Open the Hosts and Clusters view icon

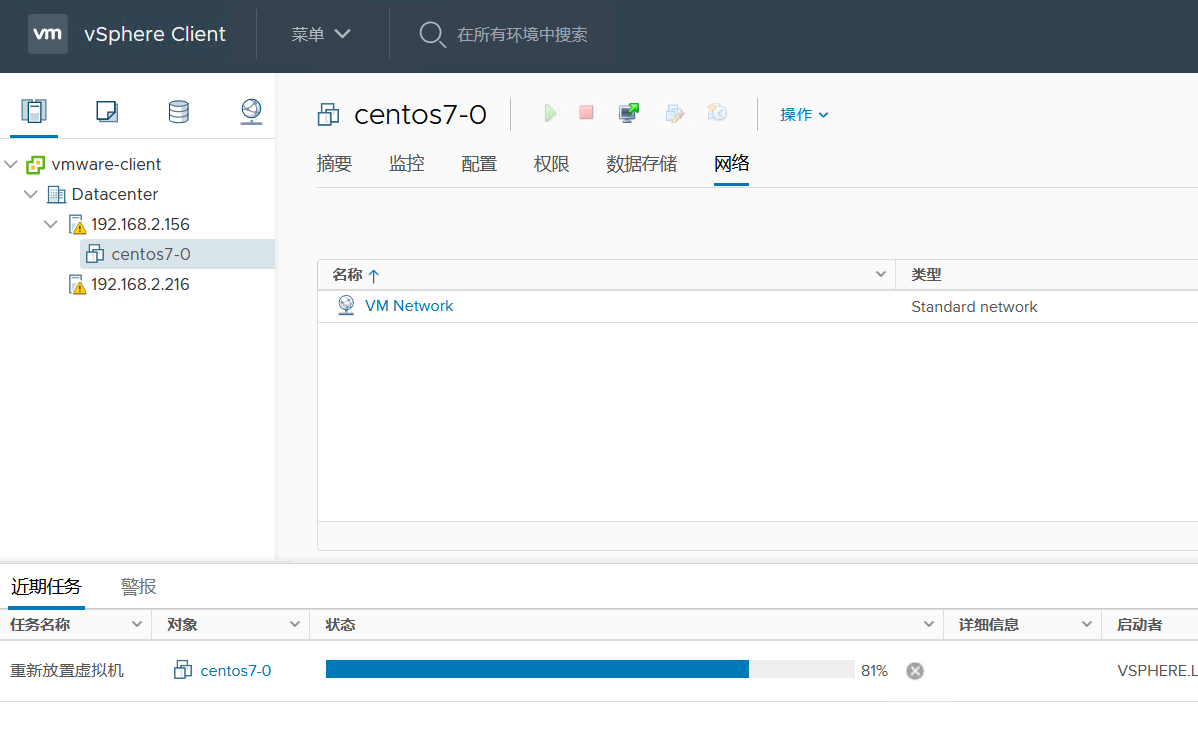[x=34, y=112]
